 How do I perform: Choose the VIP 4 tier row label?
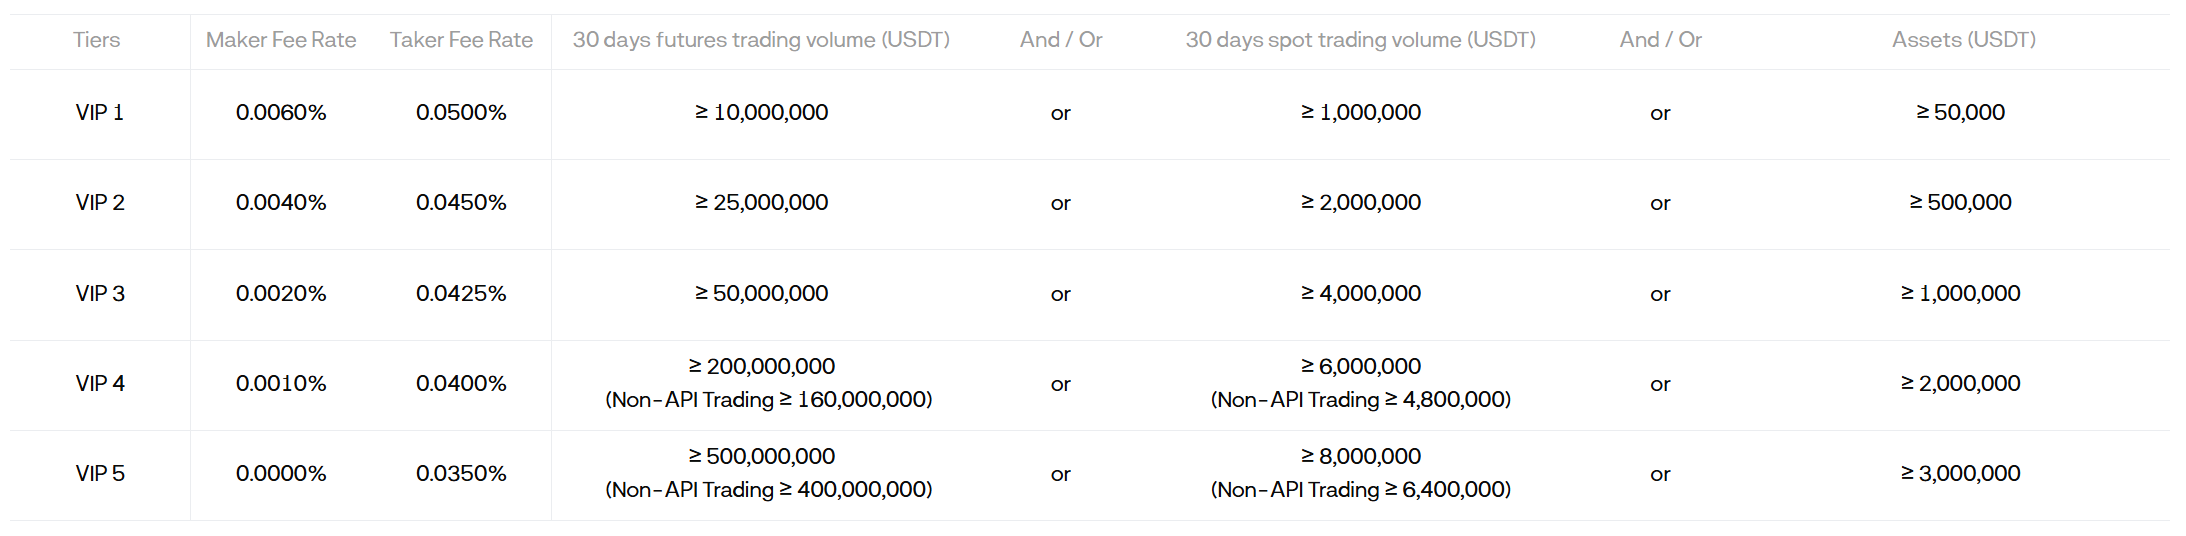(100, 384)
